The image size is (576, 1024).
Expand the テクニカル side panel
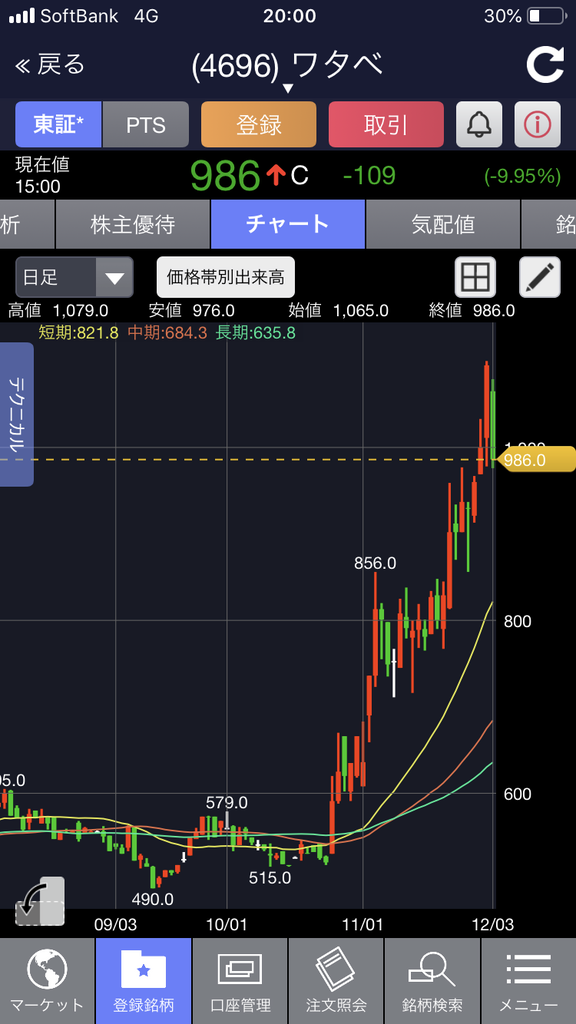[16, 414]
